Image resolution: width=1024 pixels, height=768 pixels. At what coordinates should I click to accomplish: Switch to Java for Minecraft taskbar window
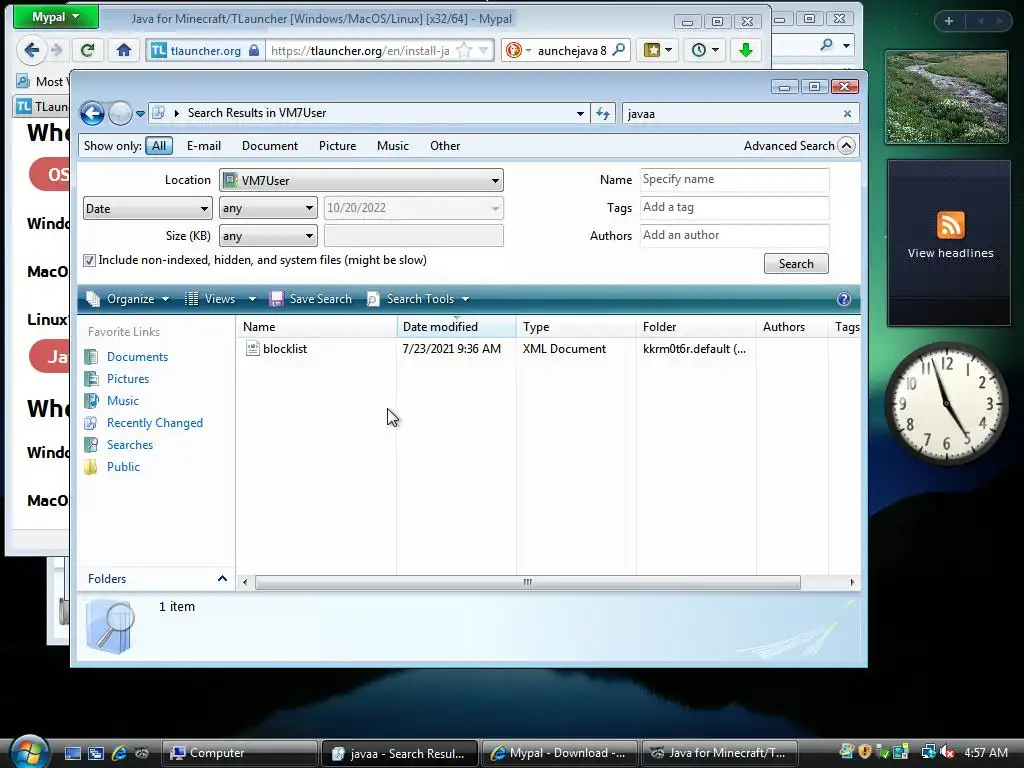click(x=720, y=753)
